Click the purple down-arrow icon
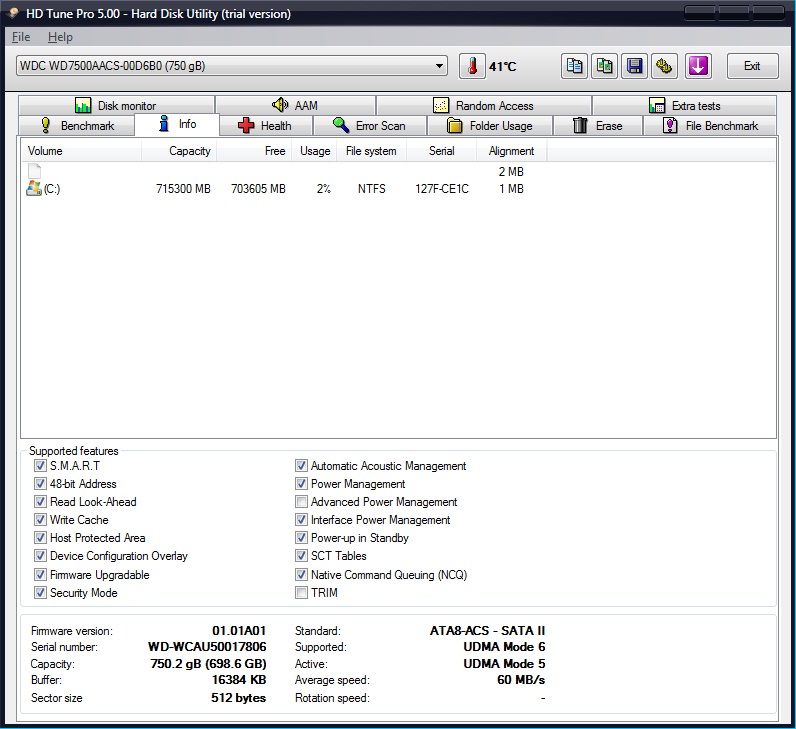The image size is (796, 729). point(697,66)
